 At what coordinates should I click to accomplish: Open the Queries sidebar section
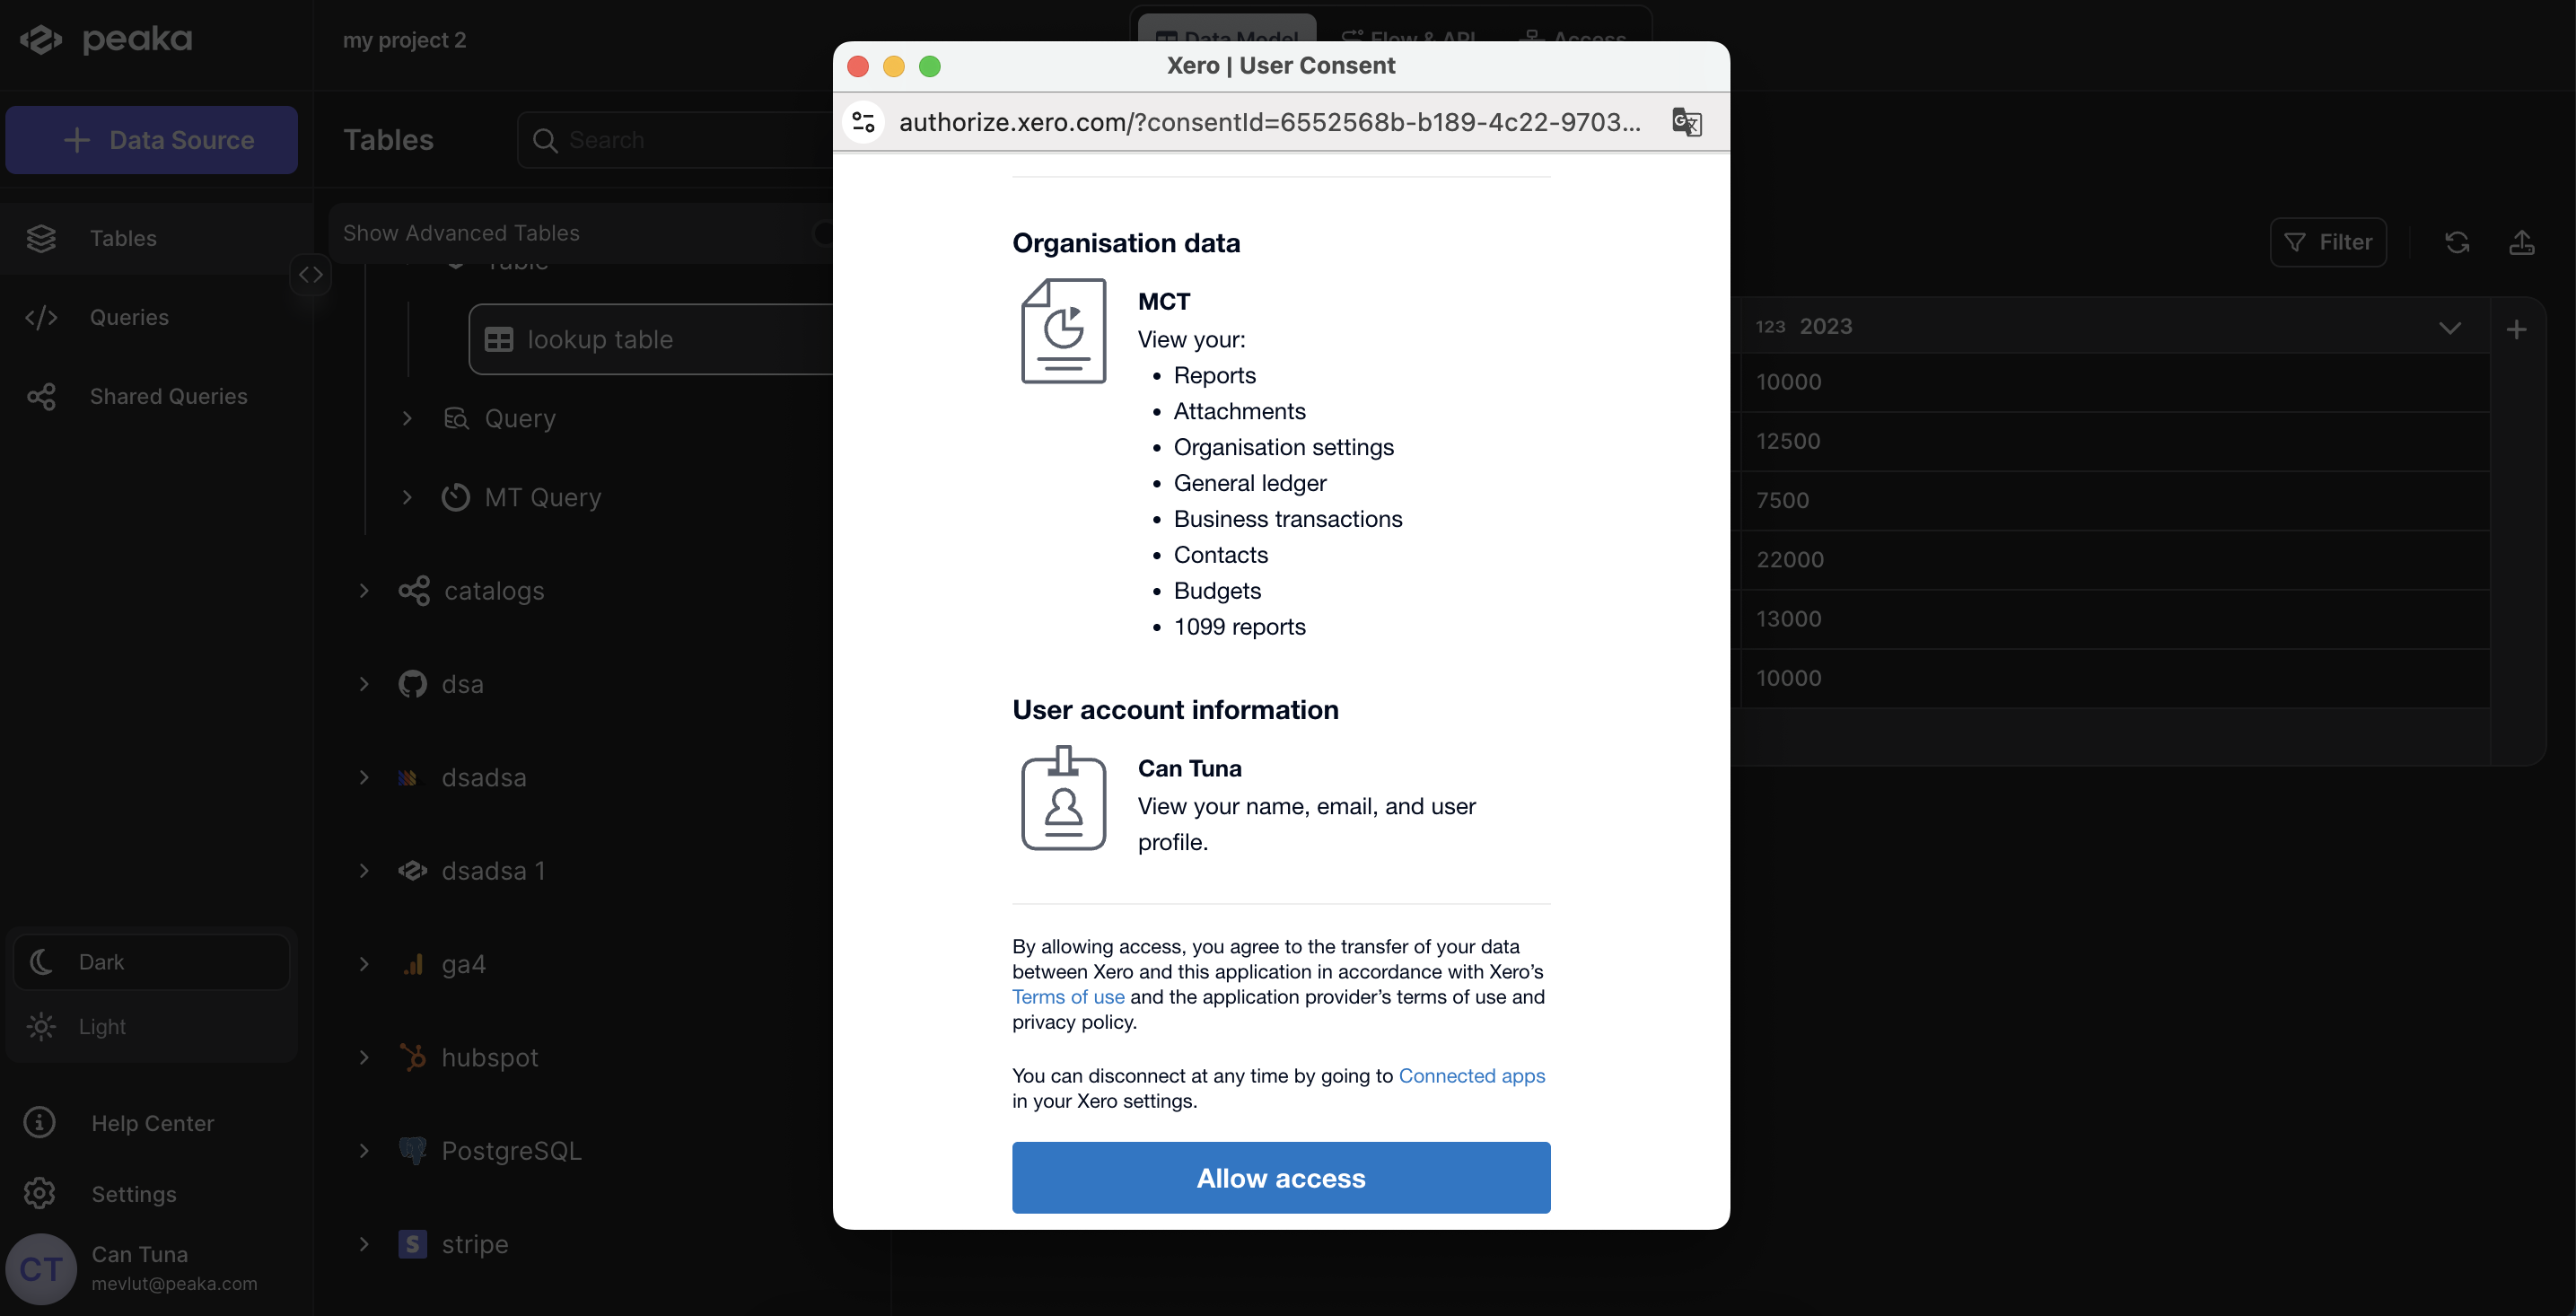(x=156, y=317)
